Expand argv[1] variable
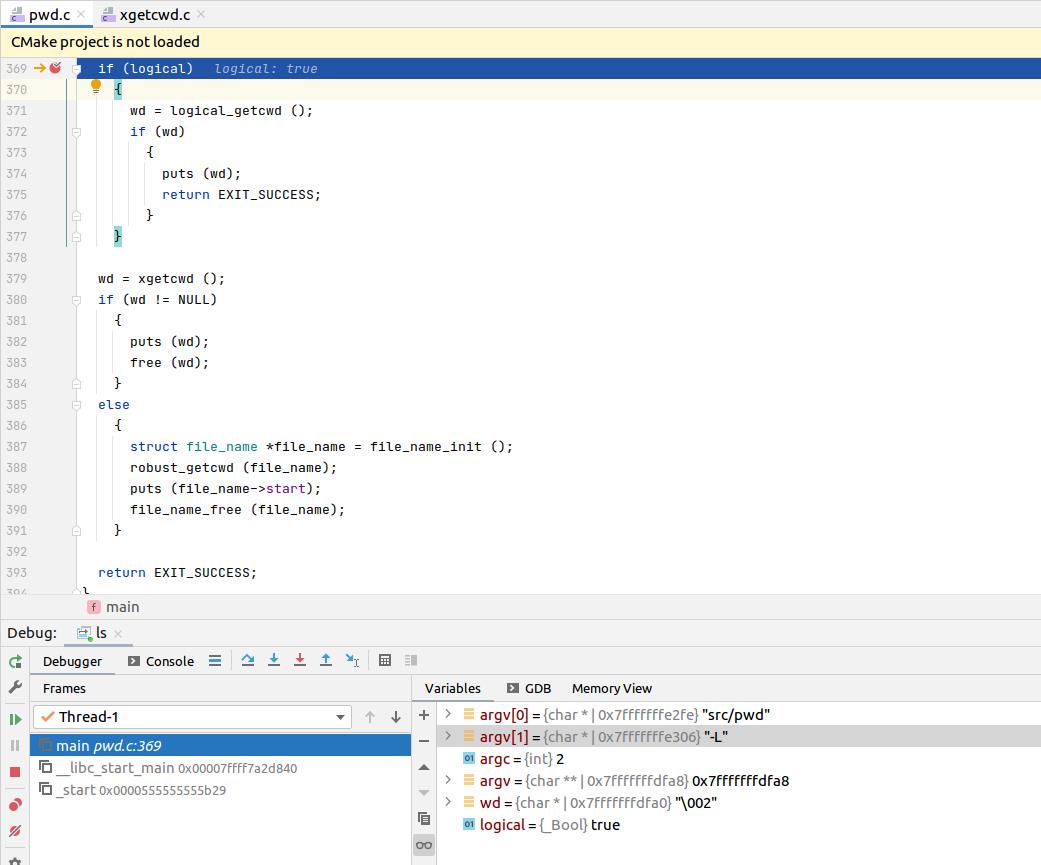1041x865 pixels. click(x=448, y=736)
